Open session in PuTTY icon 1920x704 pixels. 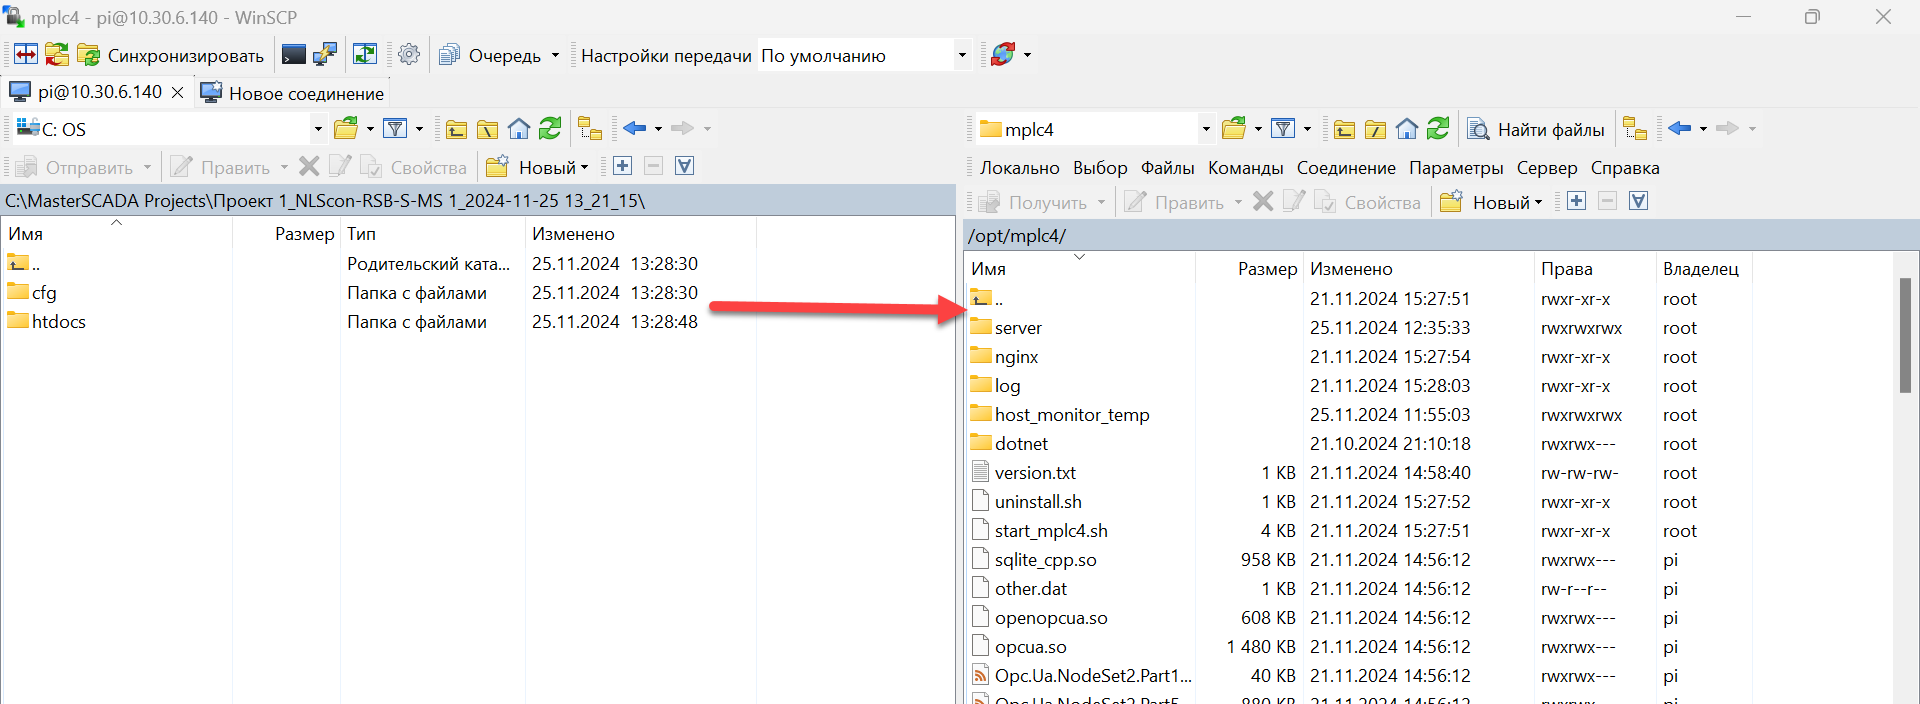(325, 54)
